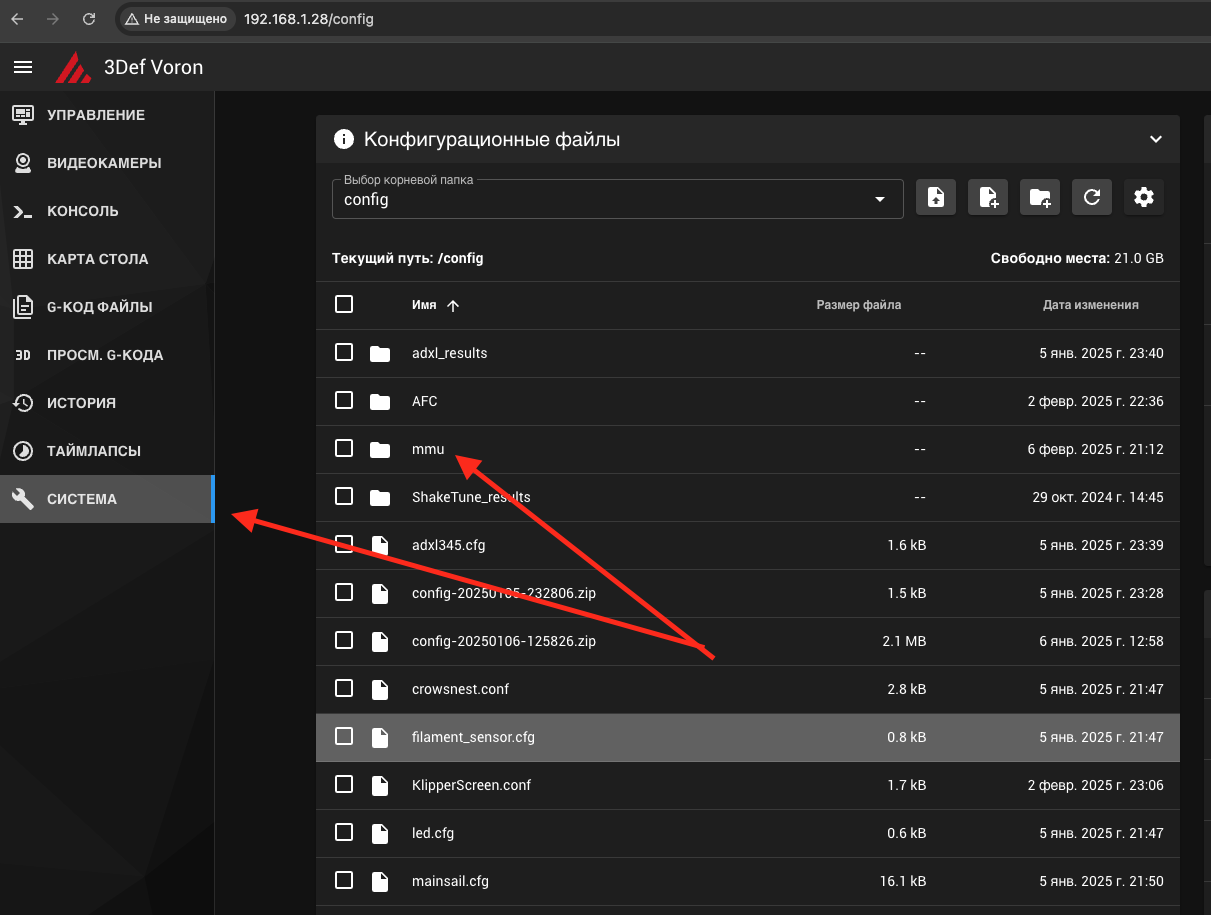Open the adxl_results folder name

click(450, 353)
